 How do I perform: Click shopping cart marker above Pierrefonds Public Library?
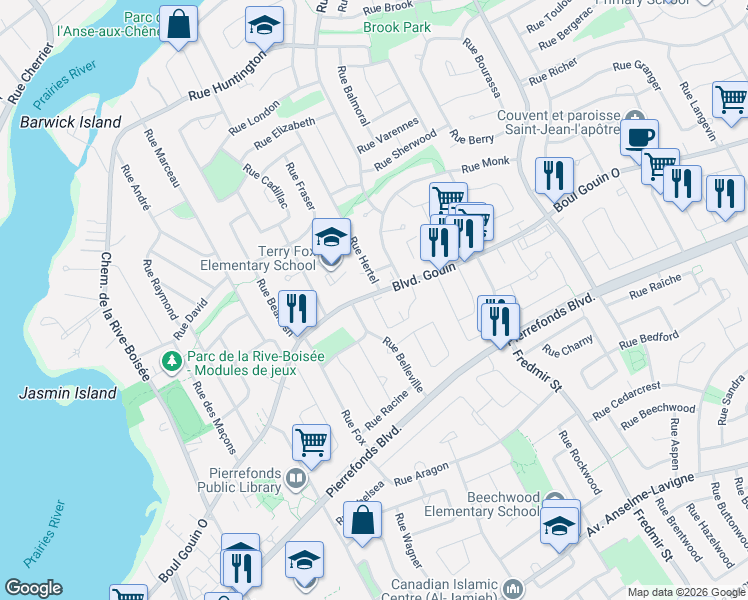312,443
